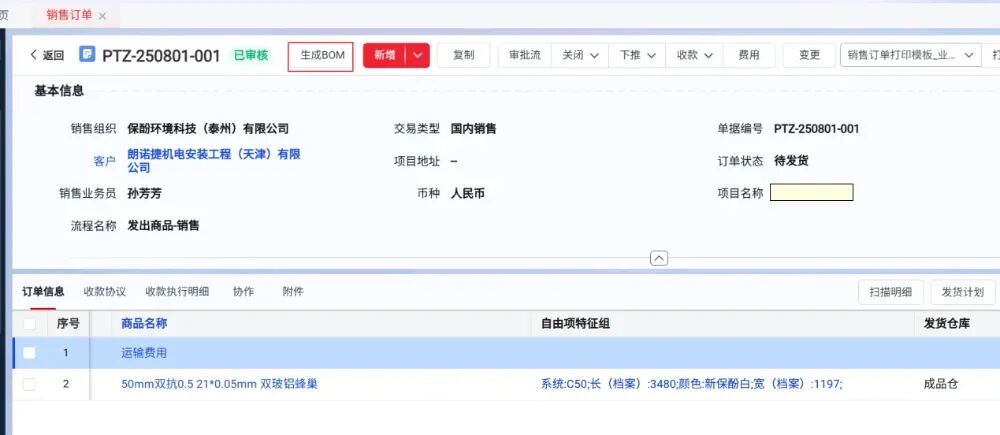Viewport: 1000px width, 435px height.
Task: Click the 孙芳芳 salesperson value
Action: coord(144,193)
